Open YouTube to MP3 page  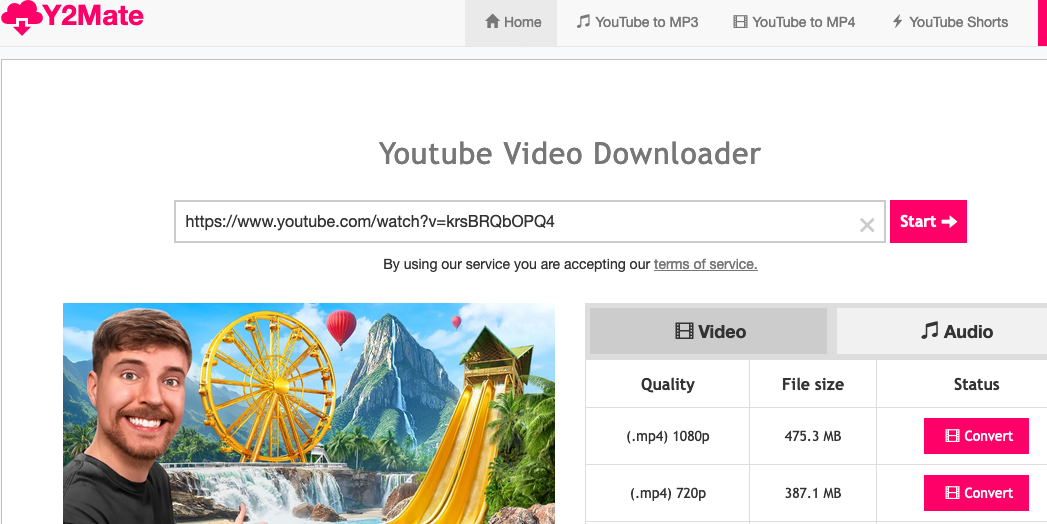637,23
